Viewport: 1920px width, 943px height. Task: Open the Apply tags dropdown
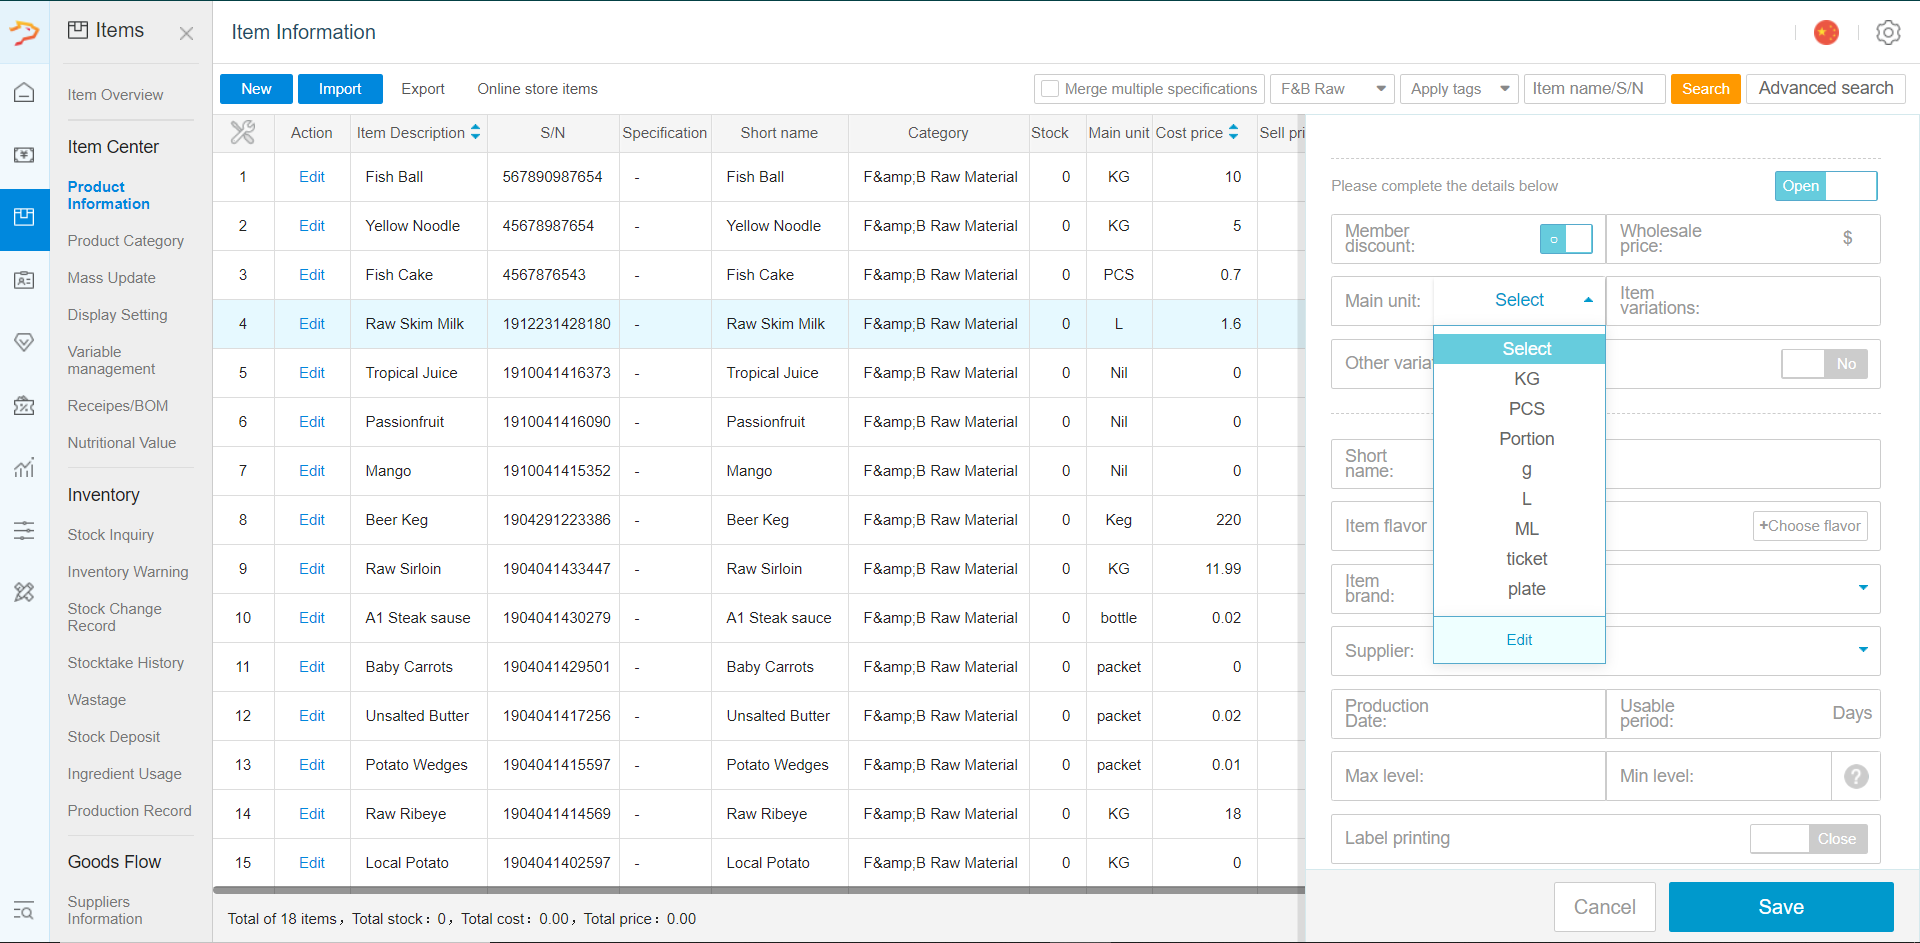tap(1459, 89)
